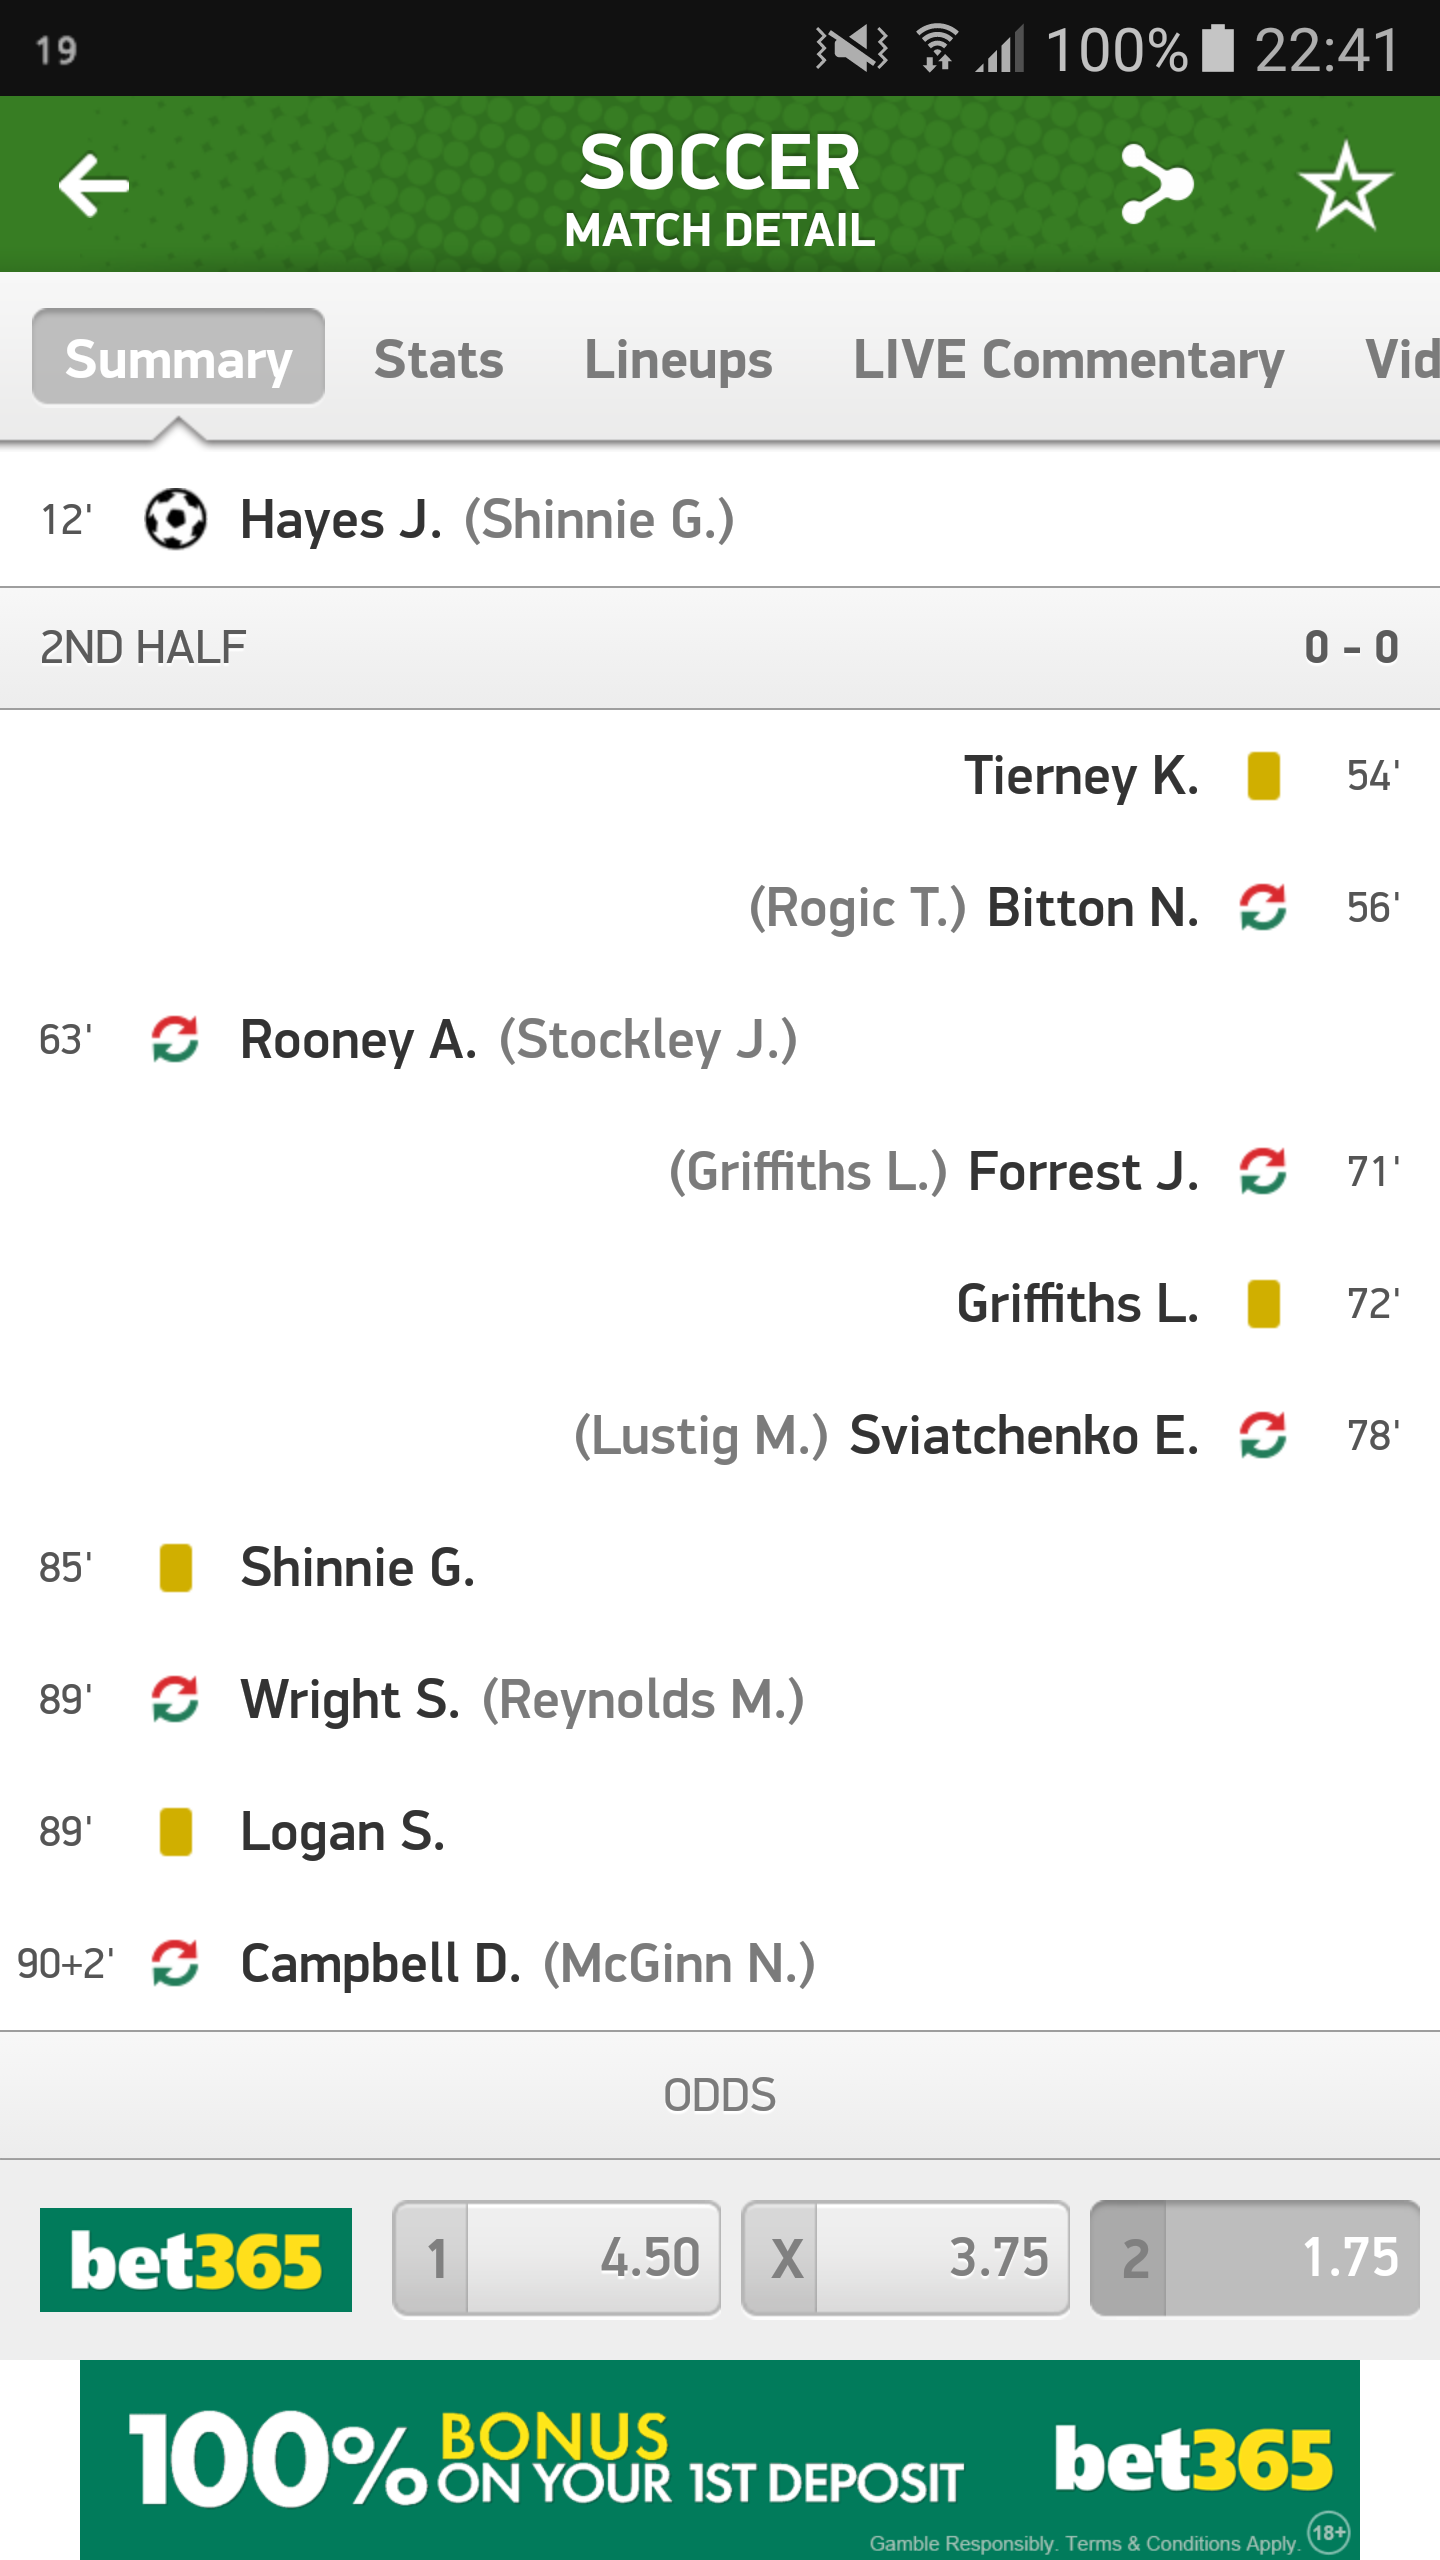Select draw odds 3.75

tap(905, 2258)
